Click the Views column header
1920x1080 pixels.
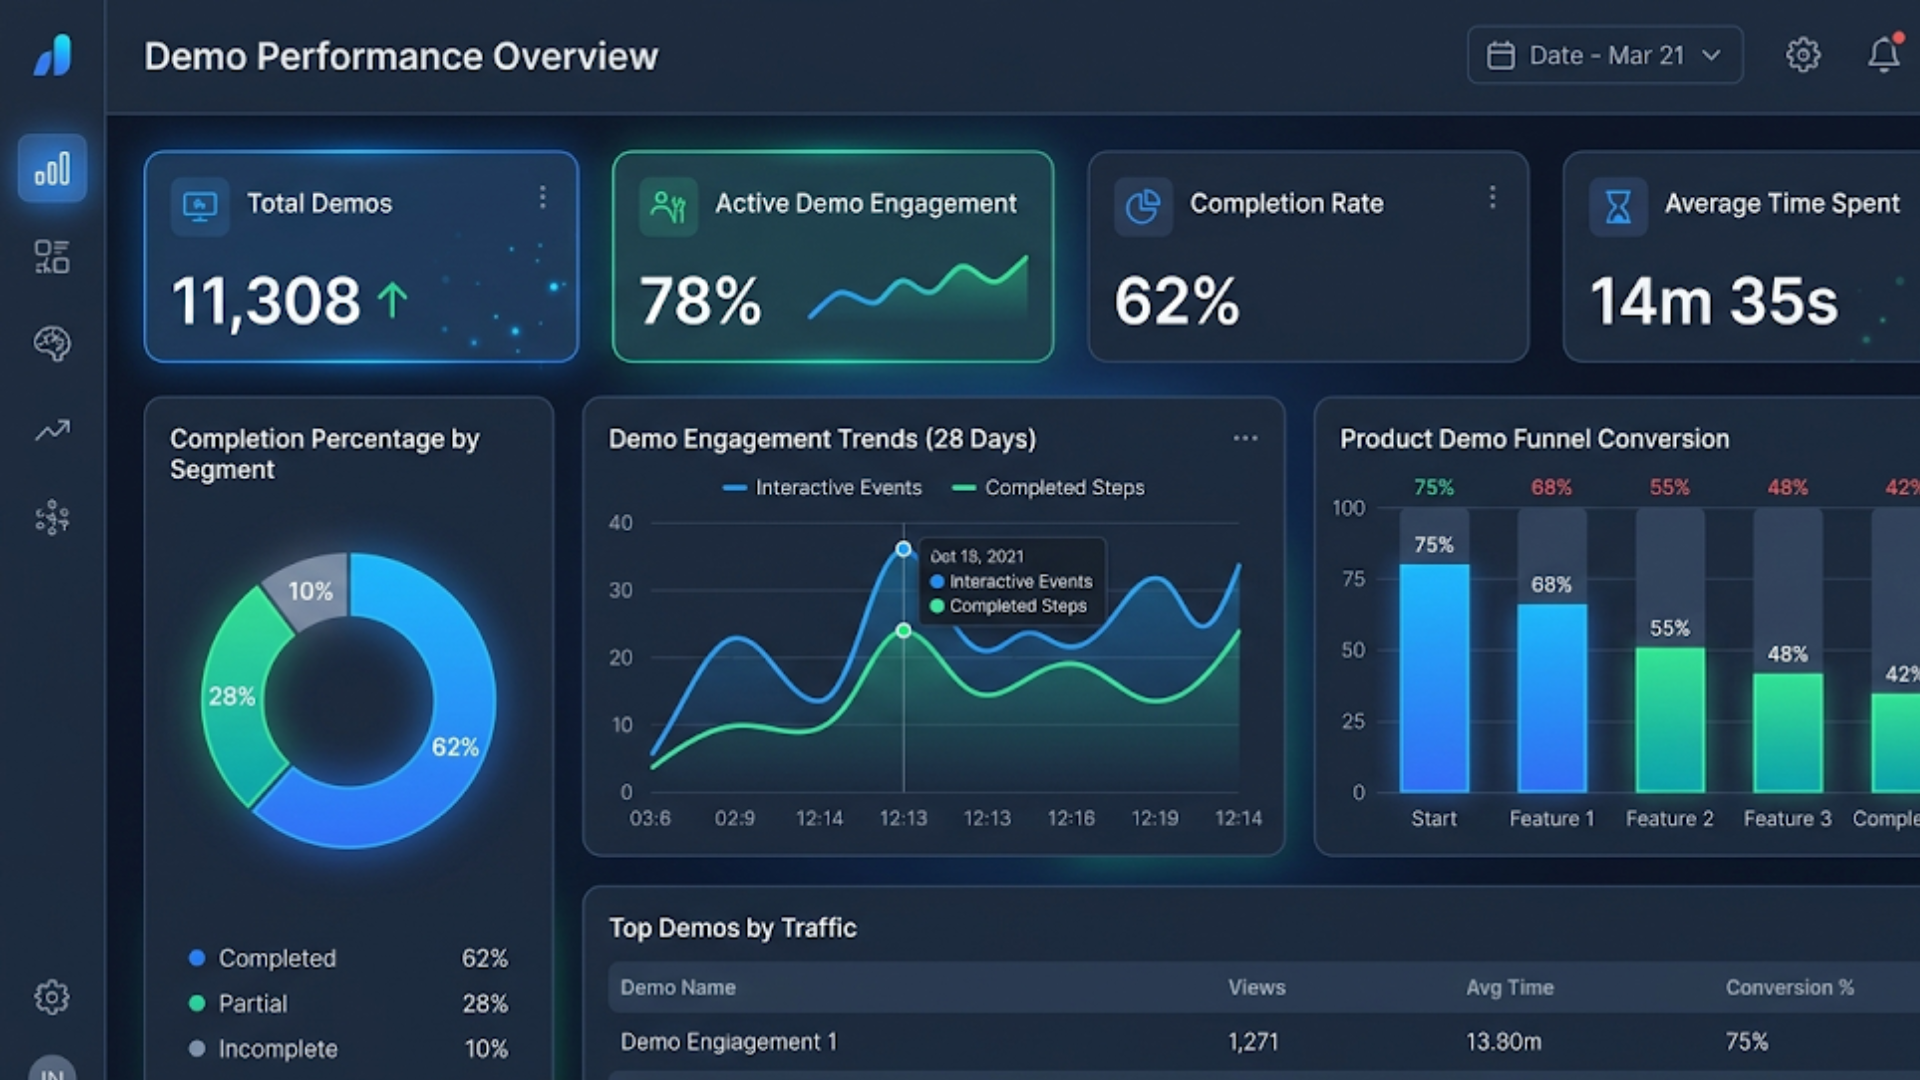pos(1256,987)
